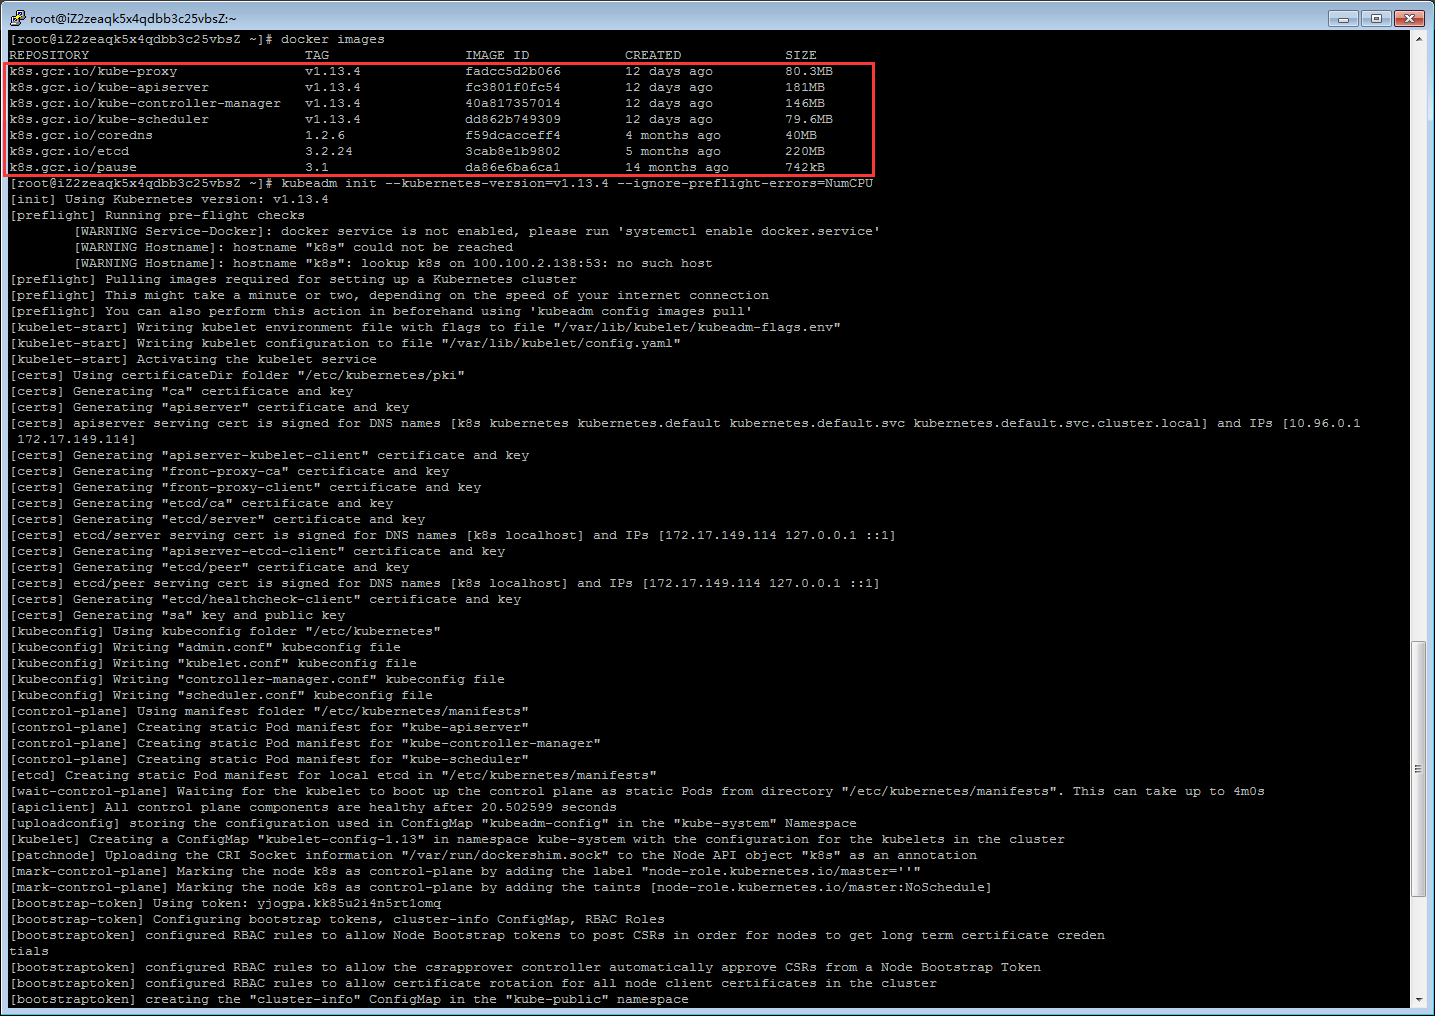Maximize the PuTTY terminal window
Screen dimensions: 1435x1016
point(1376,18)
